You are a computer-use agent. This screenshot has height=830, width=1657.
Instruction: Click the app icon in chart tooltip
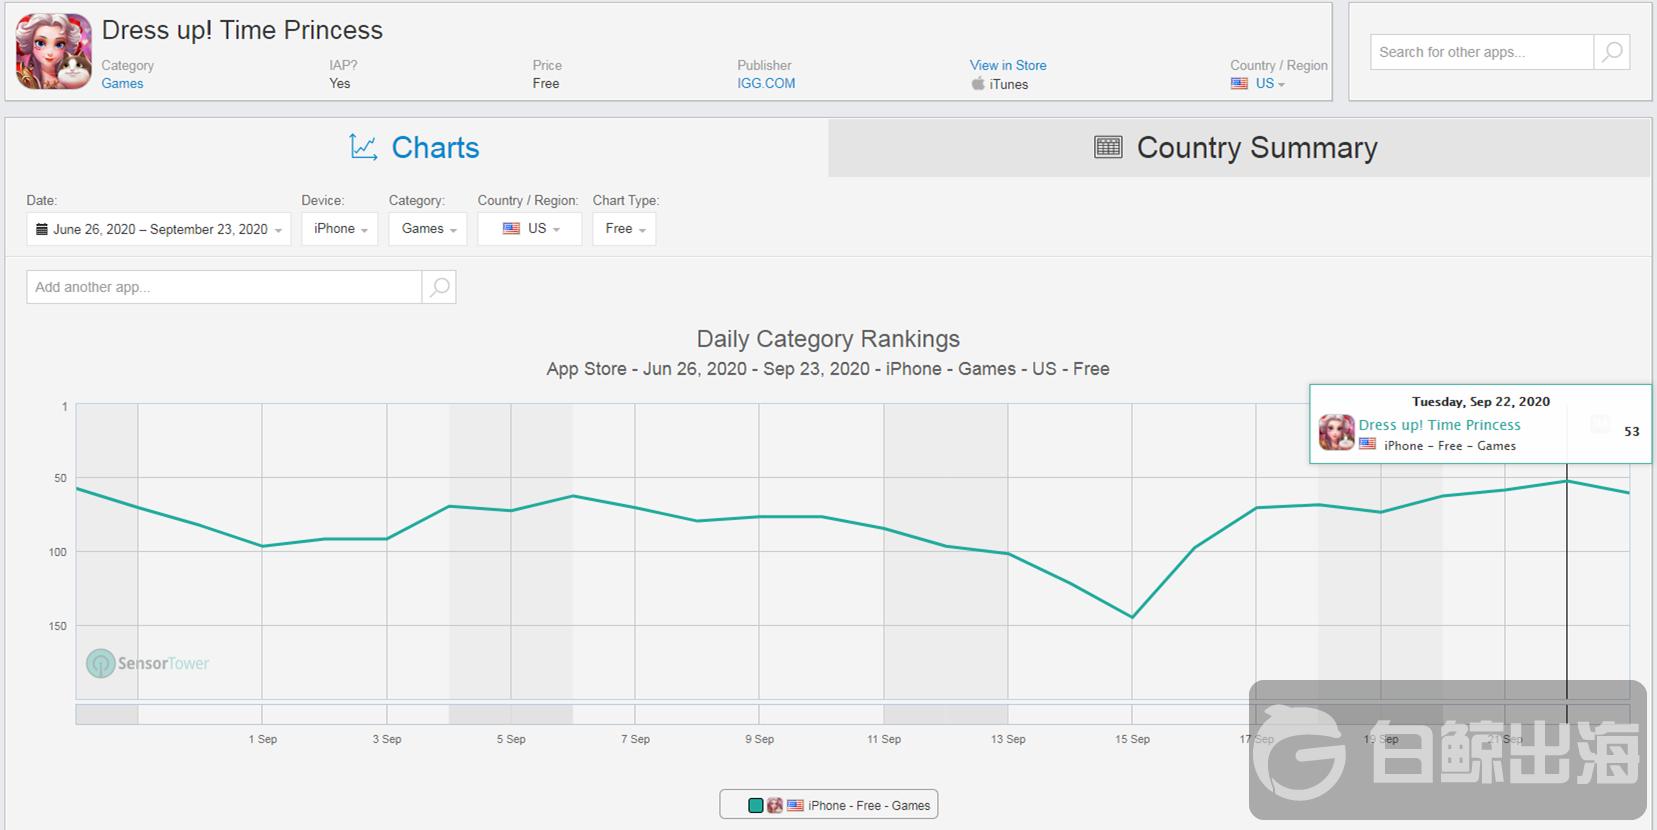click(x=1336, y=433)
